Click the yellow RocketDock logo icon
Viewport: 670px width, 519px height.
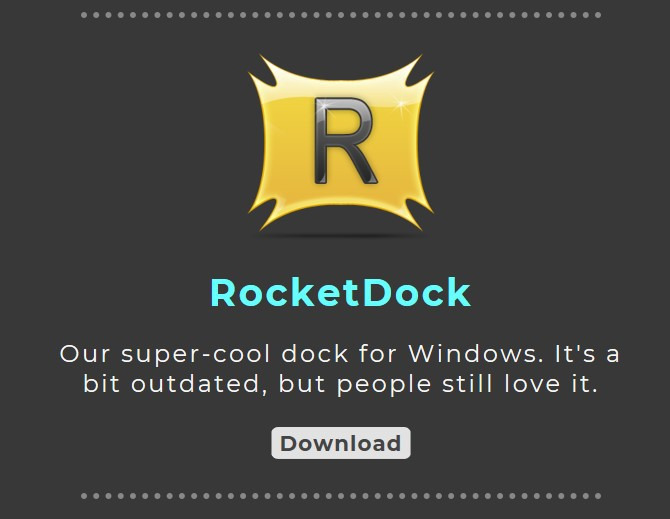point(341,143)
